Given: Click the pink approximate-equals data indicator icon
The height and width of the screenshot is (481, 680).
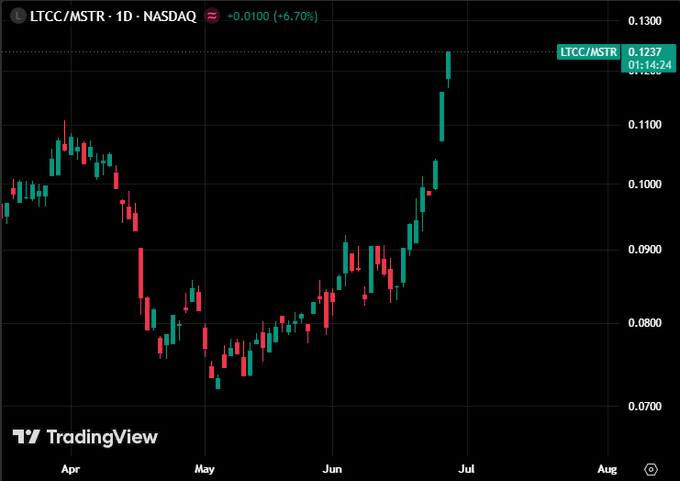Looking at the screenshot, I should point(212,16).
